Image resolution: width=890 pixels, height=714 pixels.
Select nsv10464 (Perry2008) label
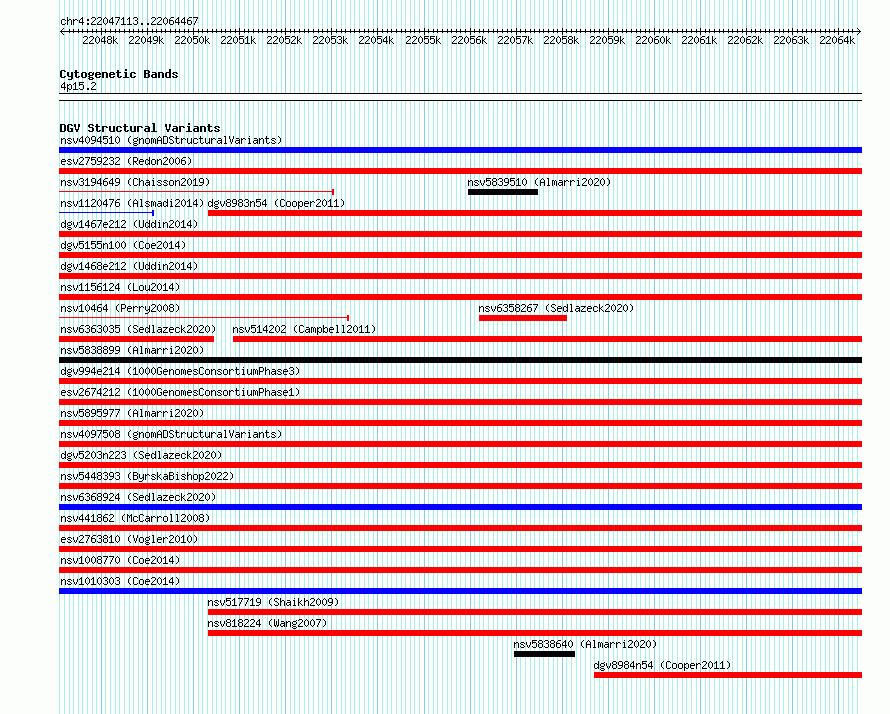point(120,308)
